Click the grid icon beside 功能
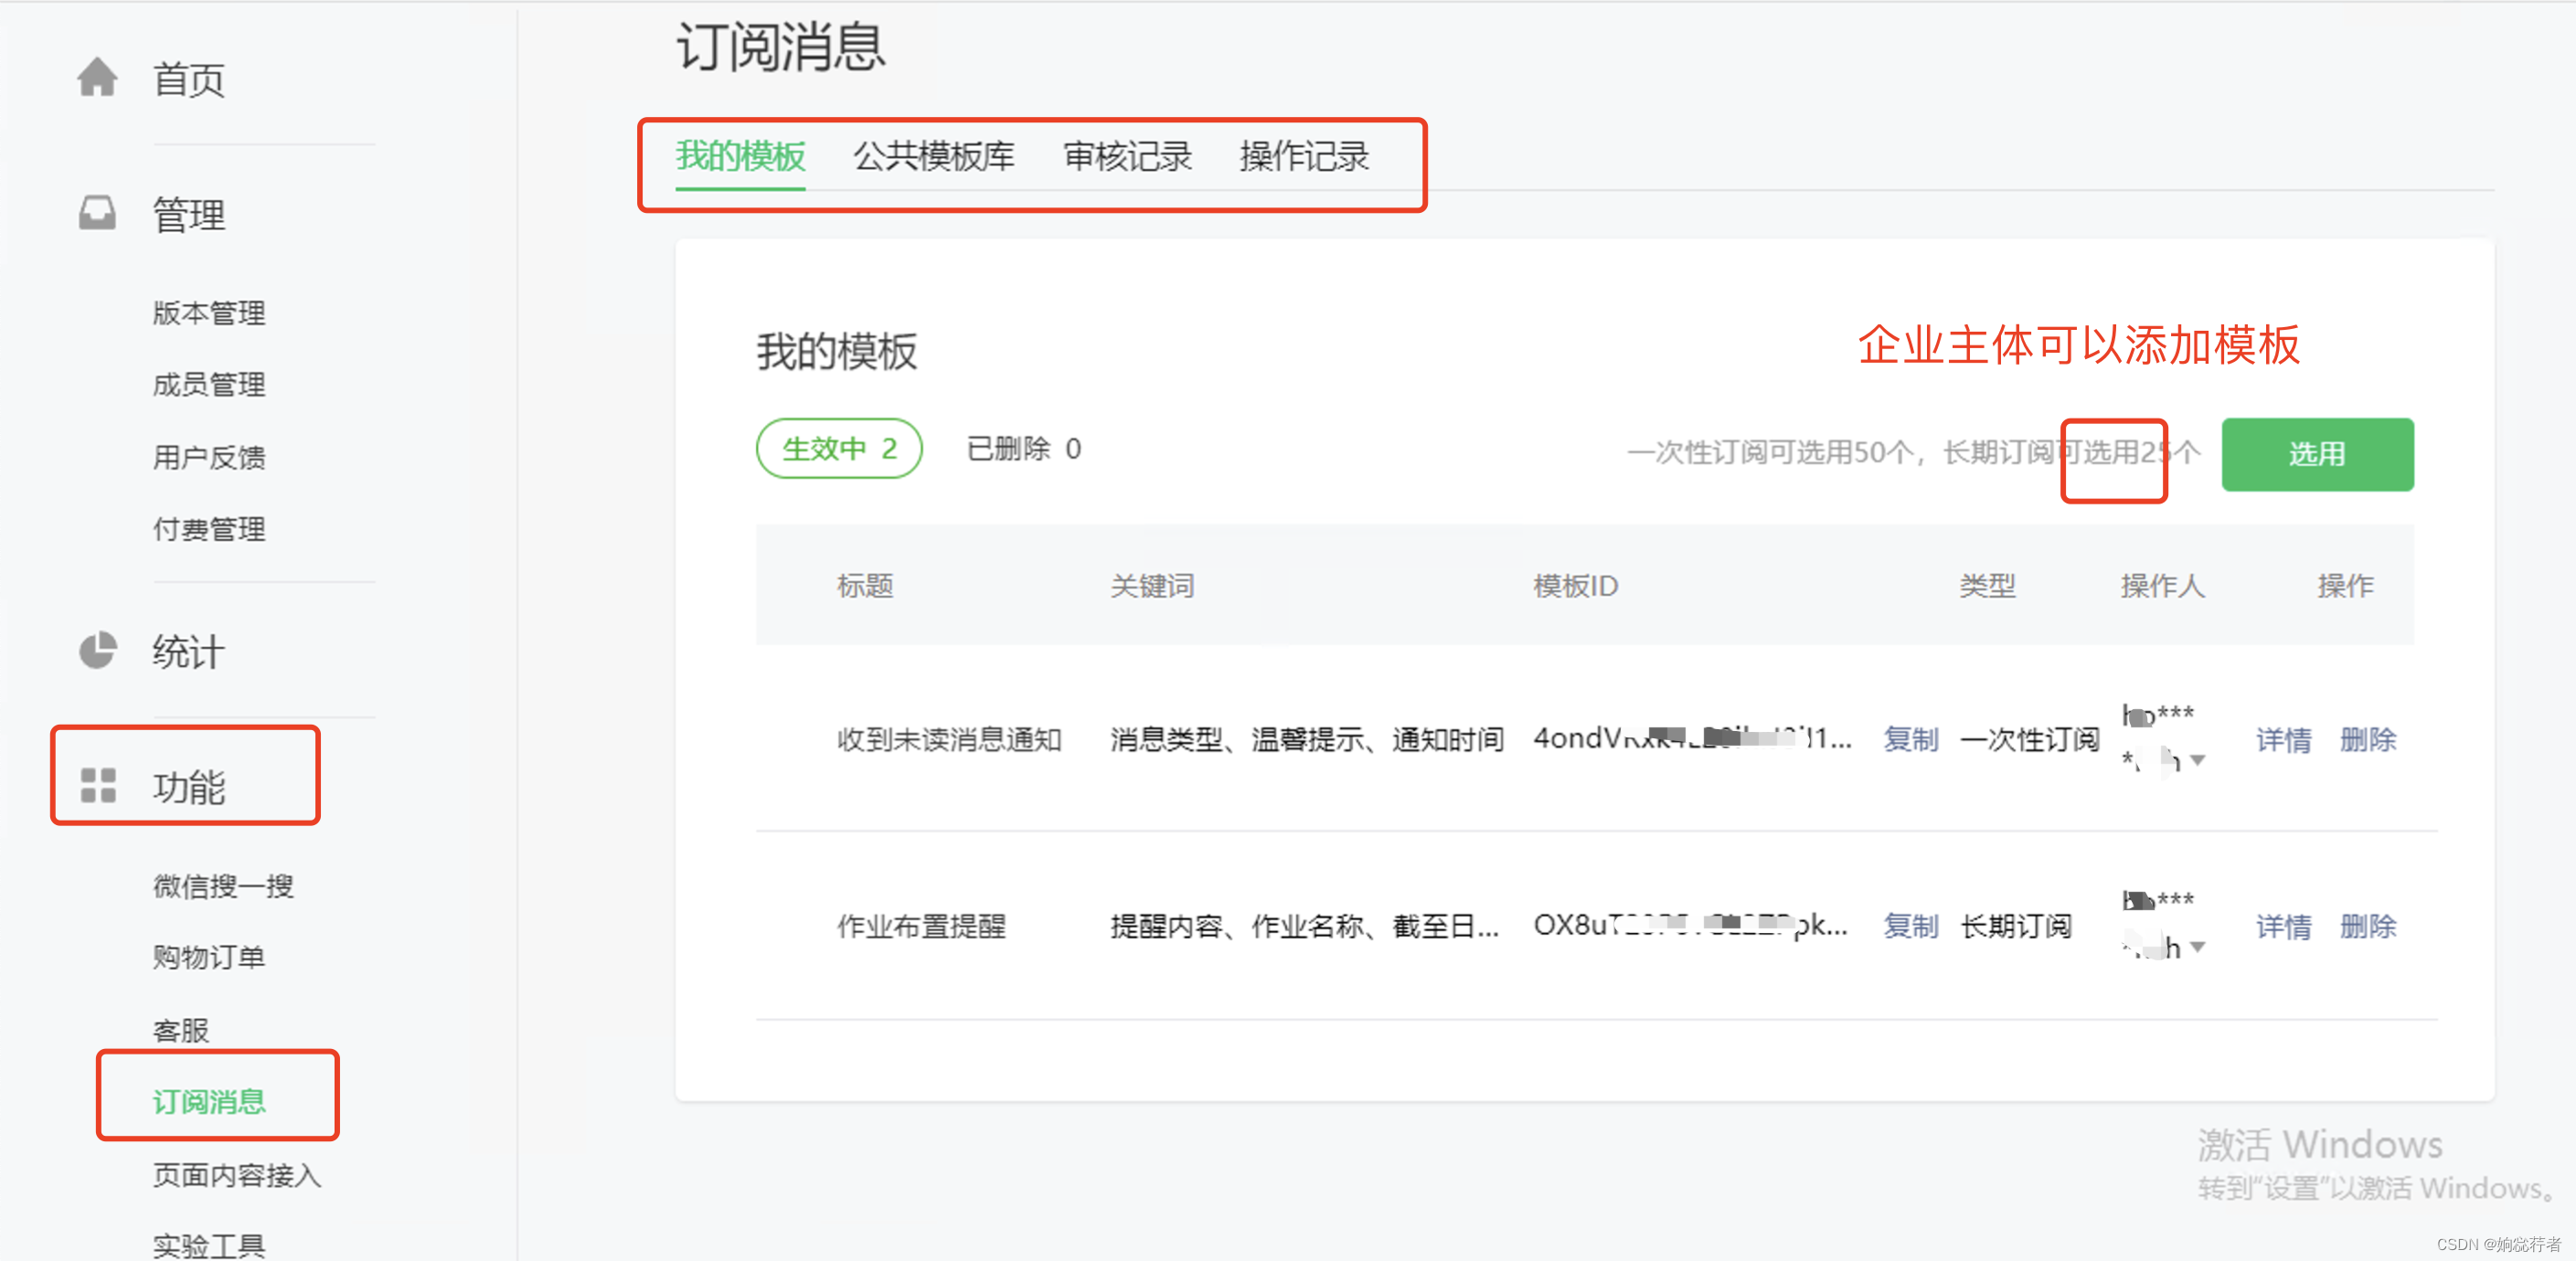2576x1261 pixels. coord(98,785)
